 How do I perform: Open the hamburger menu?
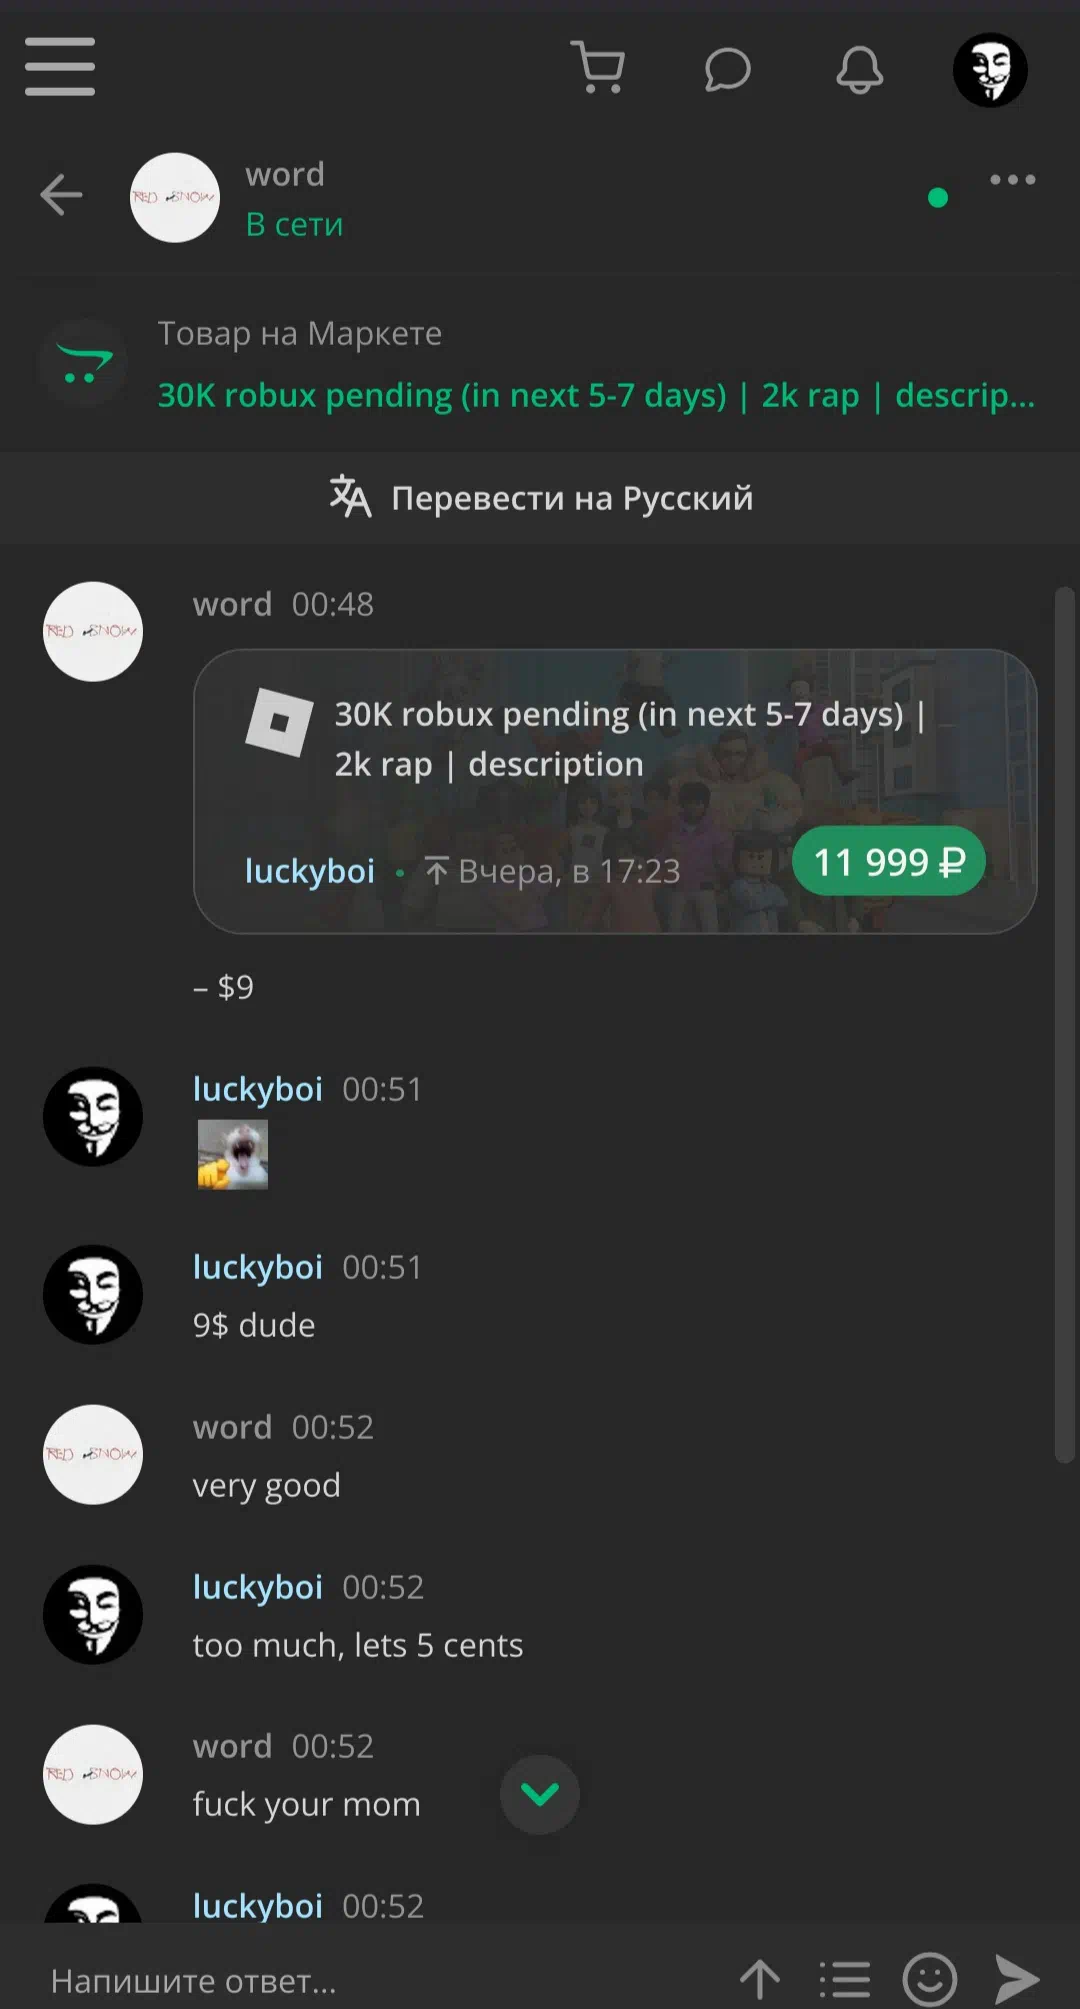60,67
